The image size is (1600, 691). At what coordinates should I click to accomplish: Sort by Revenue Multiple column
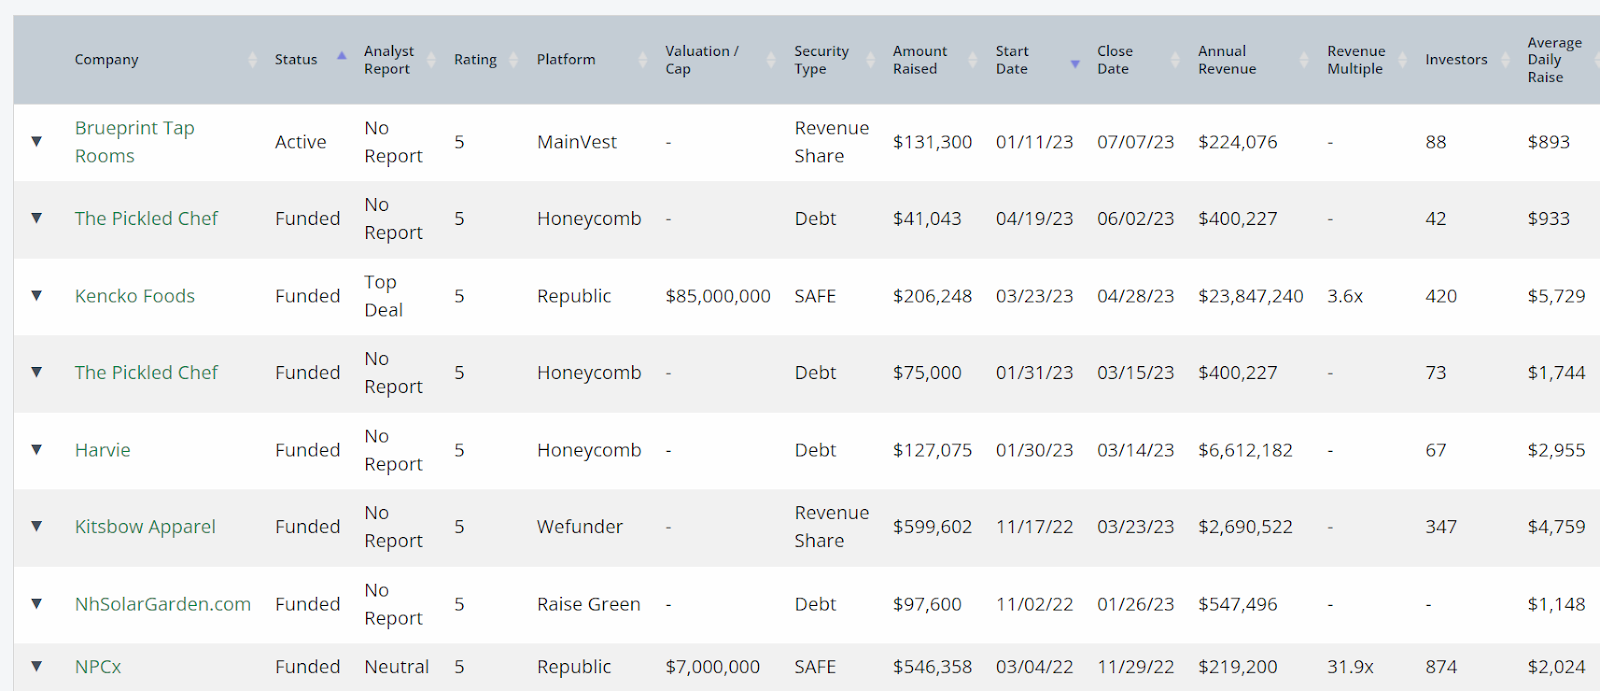1356,60
